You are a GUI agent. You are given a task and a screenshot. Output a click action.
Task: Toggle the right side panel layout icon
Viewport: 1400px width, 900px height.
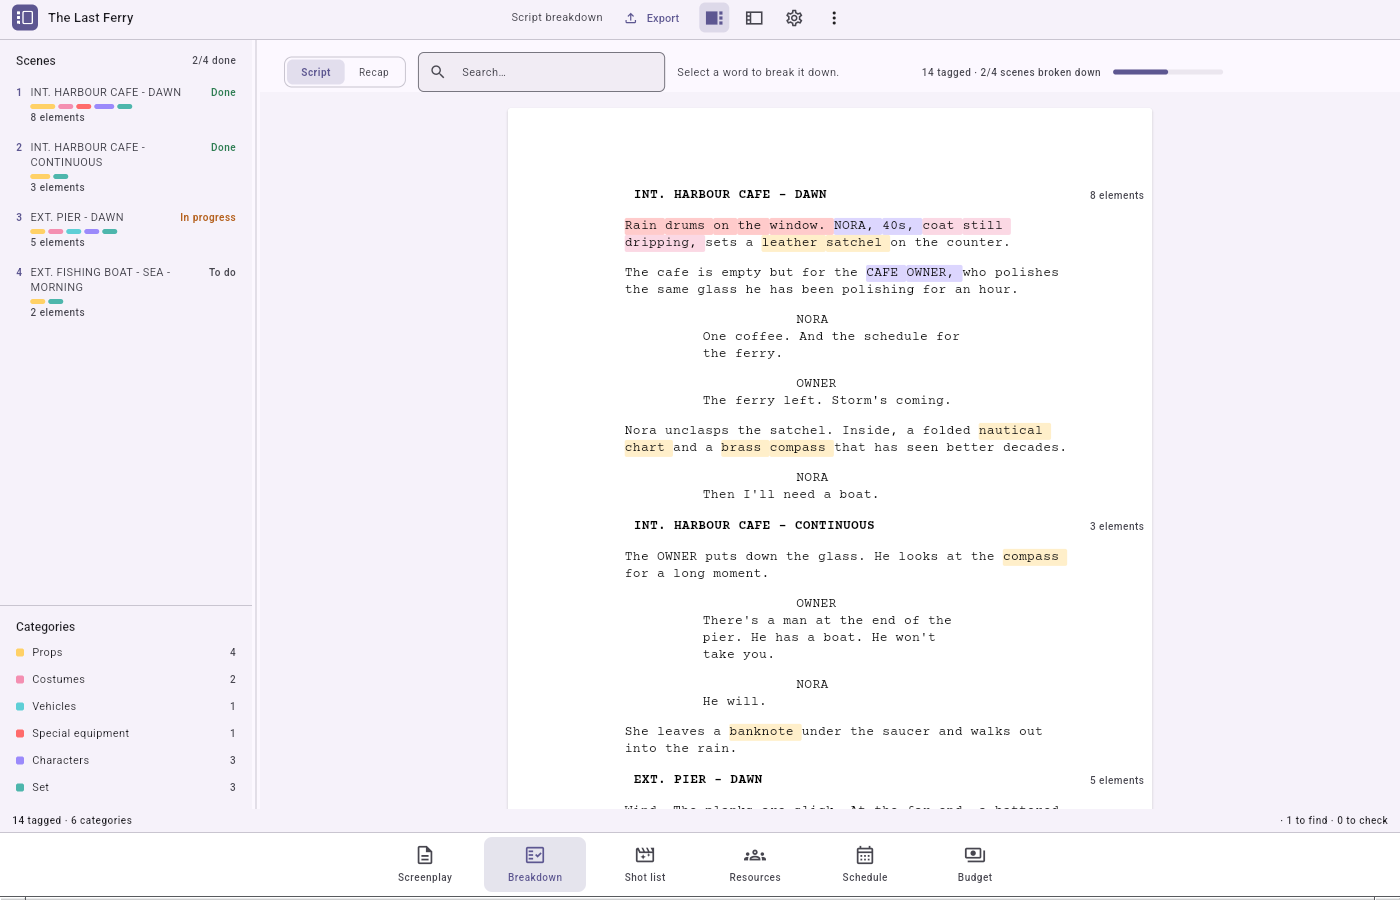click(714, 18)
